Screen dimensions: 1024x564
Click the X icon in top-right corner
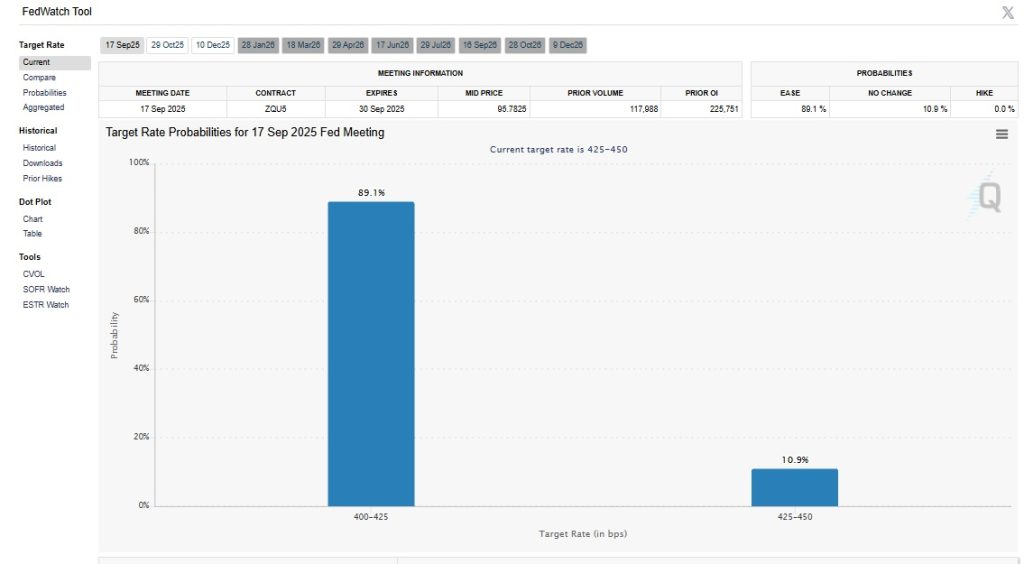coord(1007,12)
